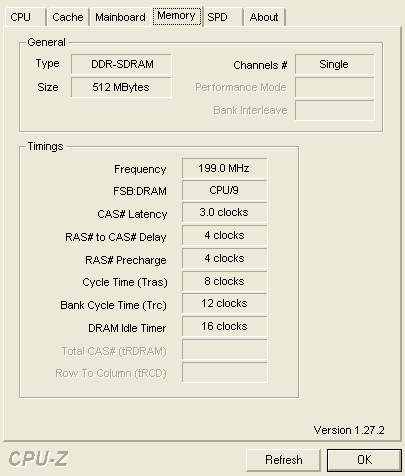Click the RAS# to CAS# Delay value field
Image resolution: width=405 pixels, height=476 pixels.
tap(225, 235)
